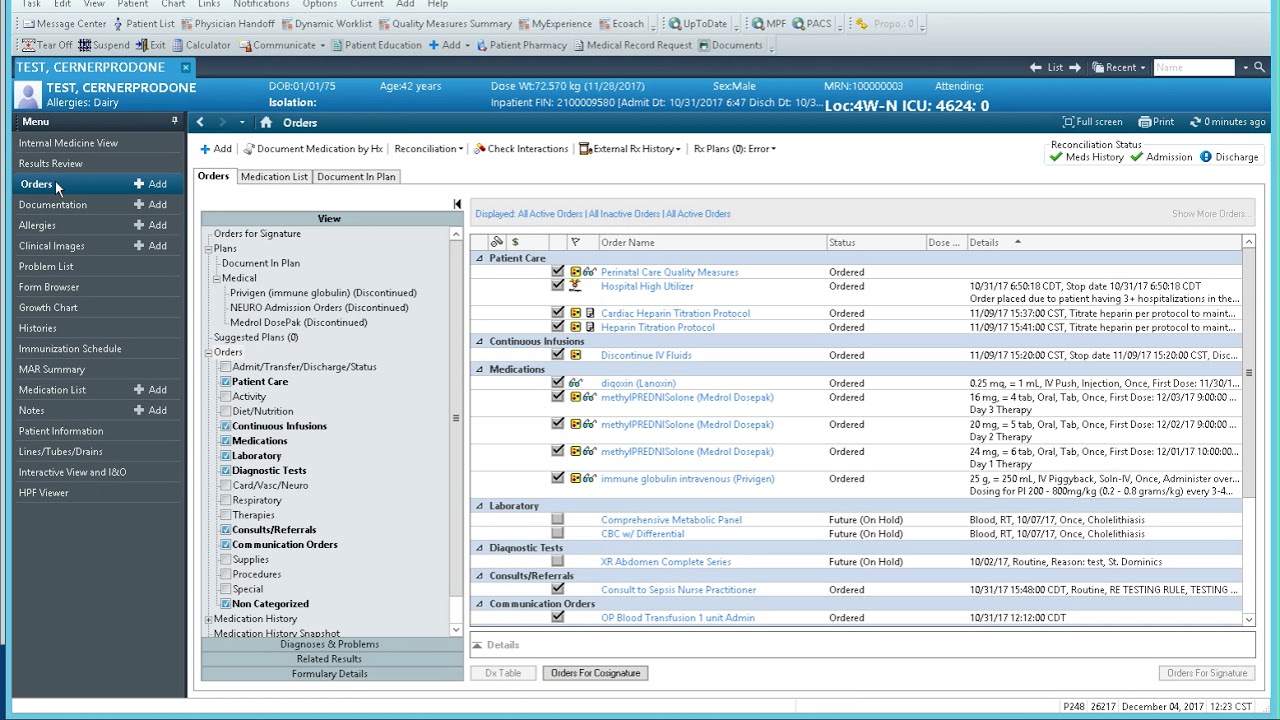Image resolution: width=1280 pixels, height=720 pixels.
Task: Open Physician Handoff toolbar item
Action: pyautogui.click(x=227, y=24)
